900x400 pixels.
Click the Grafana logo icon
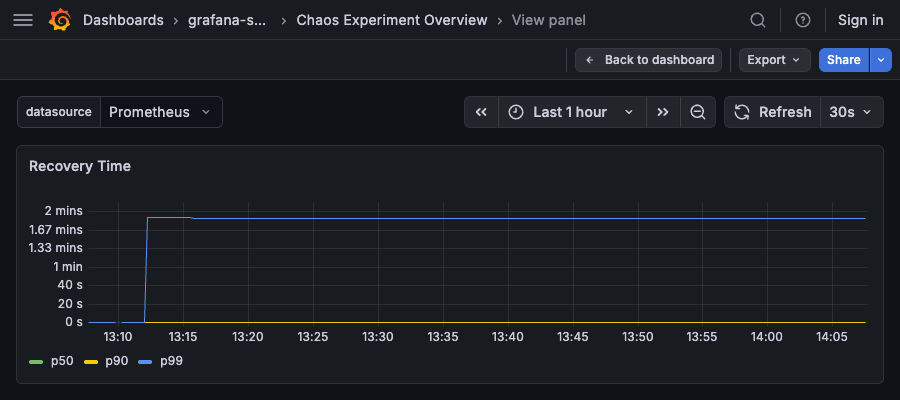[60, 20]
